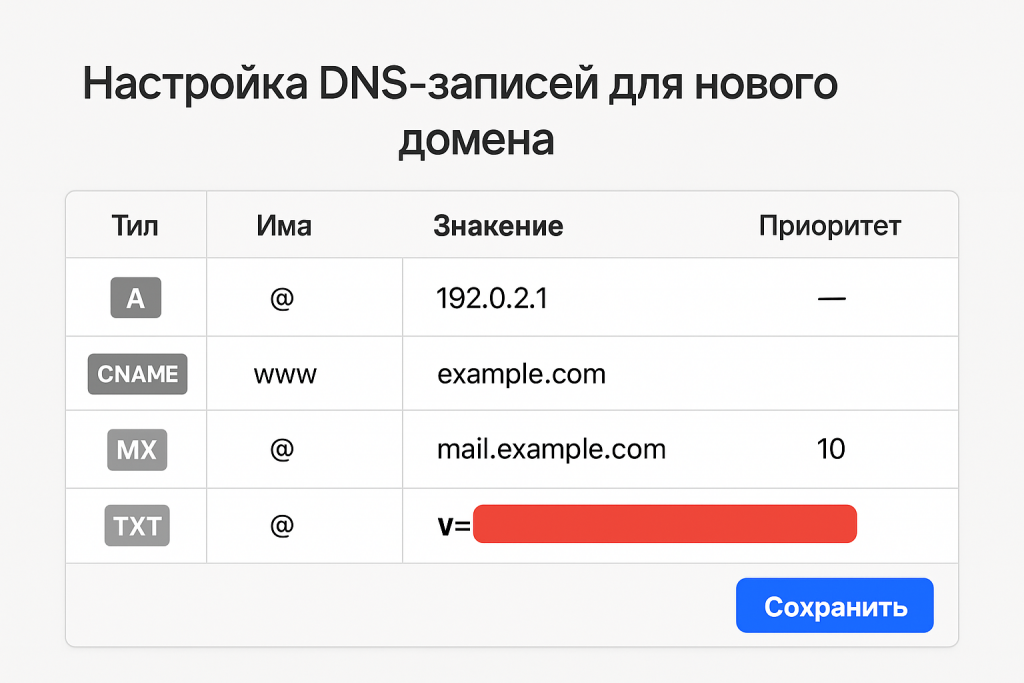Image resolution: width=1024 pixels, height=683 pixels.
Task: Select the Има column header
Action: point(283,225)
